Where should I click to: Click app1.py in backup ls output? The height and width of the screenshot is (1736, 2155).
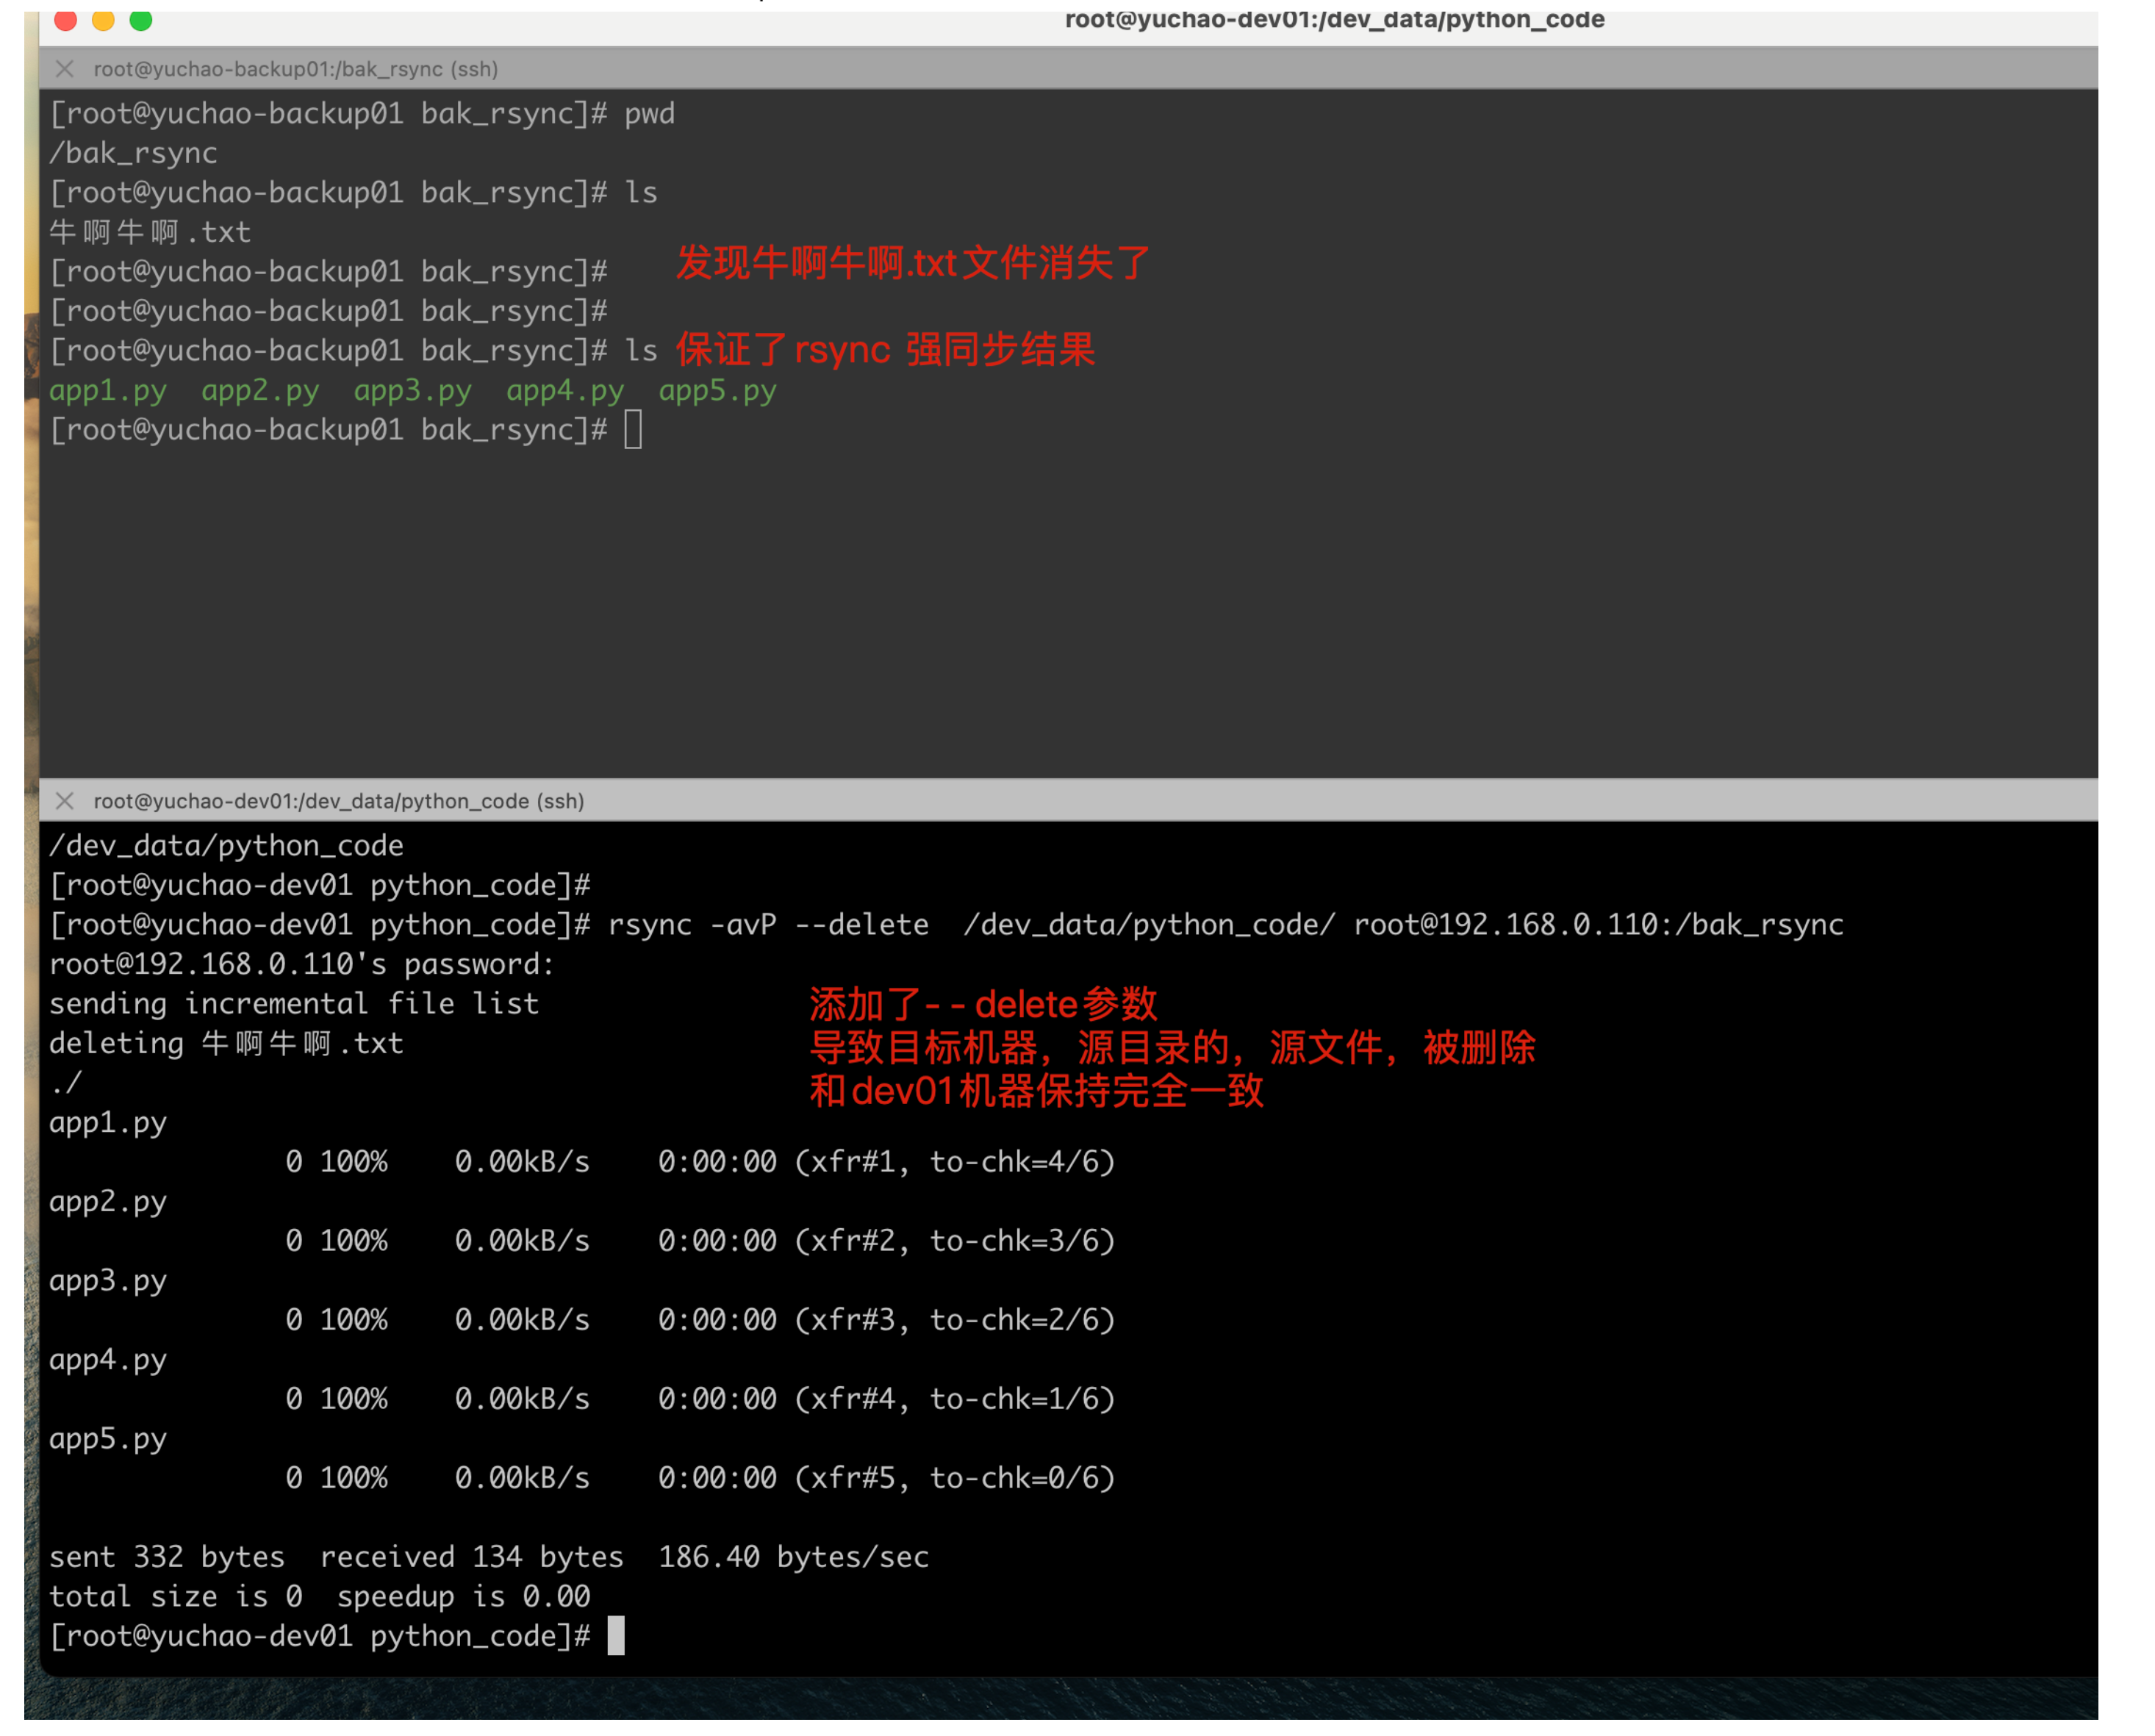108,390
